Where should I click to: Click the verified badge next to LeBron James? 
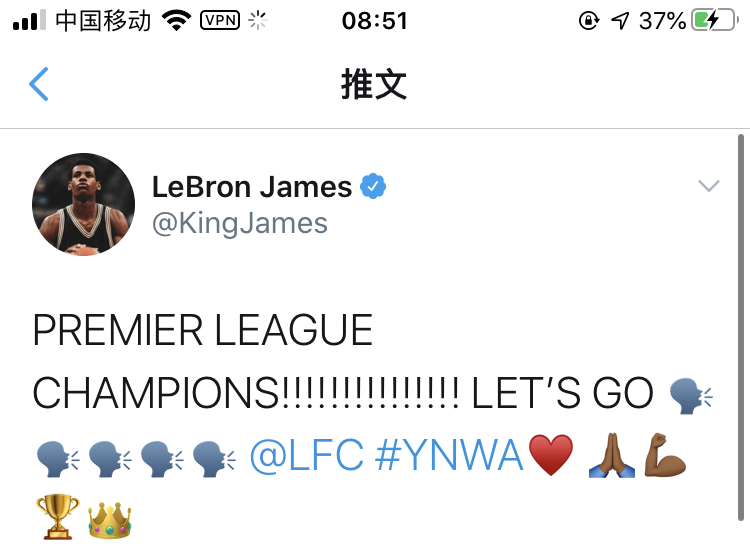click(x=373, y=186)
